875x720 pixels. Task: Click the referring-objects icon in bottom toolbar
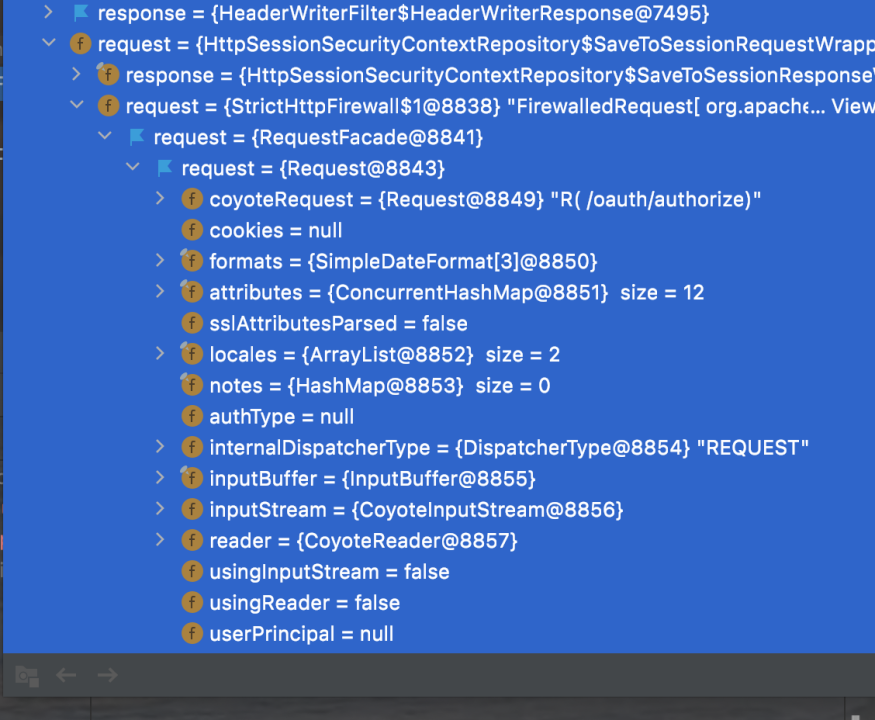26,675
